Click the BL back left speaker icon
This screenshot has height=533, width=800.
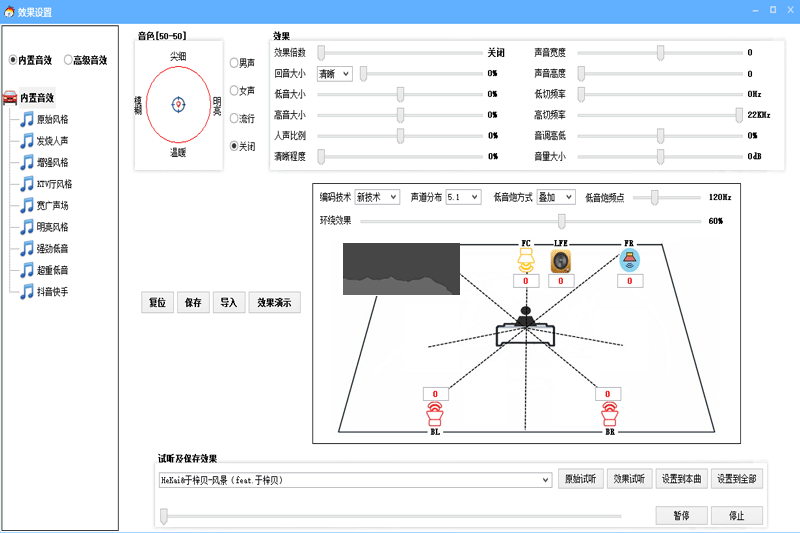tap(435, 414)
